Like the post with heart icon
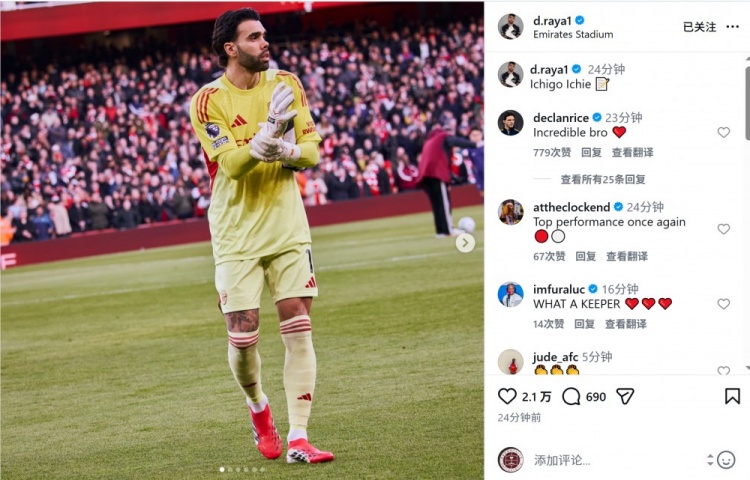 click(x=507, y=396)
